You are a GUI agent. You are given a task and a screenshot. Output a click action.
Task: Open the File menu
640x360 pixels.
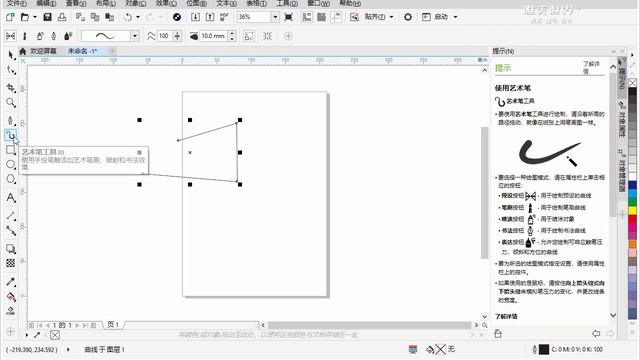[16, 3]
